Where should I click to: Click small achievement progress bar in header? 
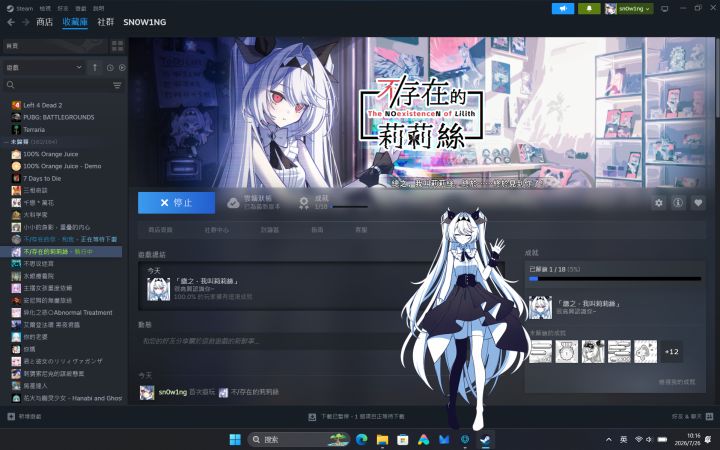(x=350, y=207)
